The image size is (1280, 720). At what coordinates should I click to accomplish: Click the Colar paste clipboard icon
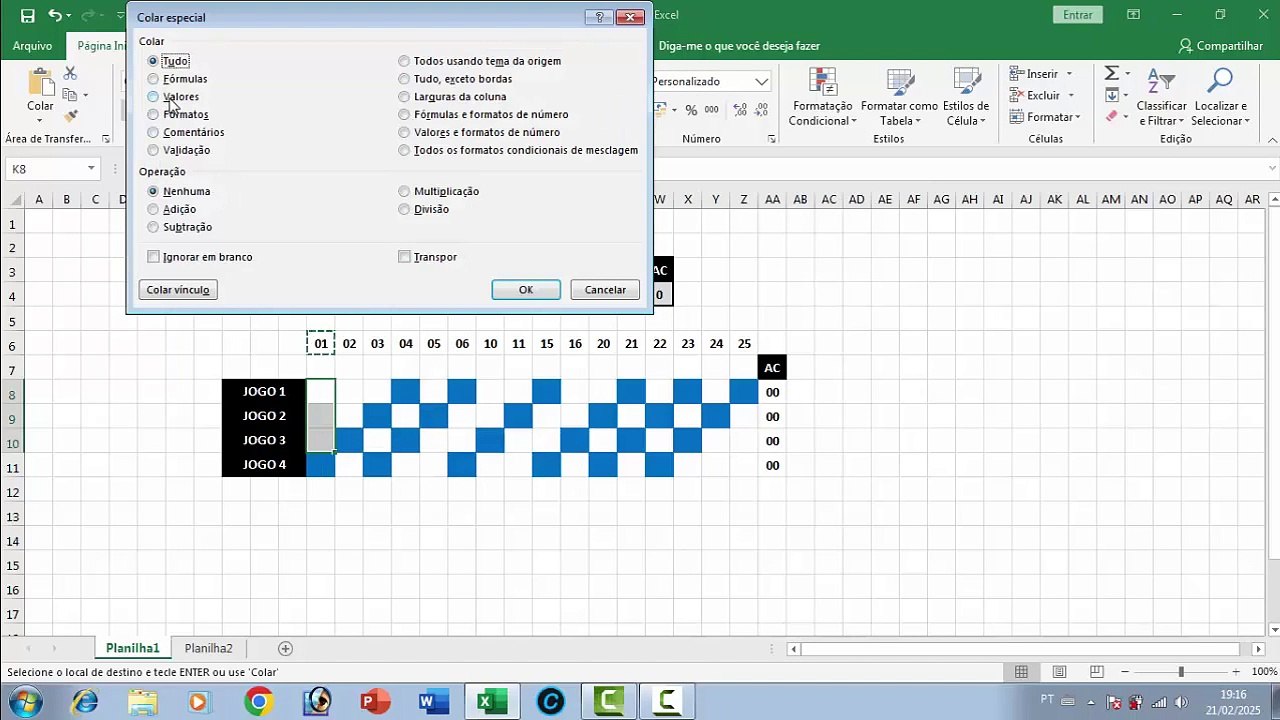pyautogui.click(x=40, y=82)
